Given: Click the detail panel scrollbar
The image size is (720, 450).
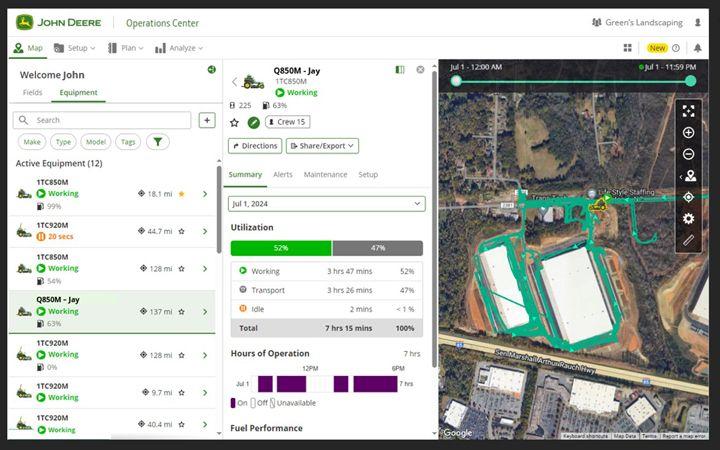Looking at the screenshot, I should click(x=434, y=220).
